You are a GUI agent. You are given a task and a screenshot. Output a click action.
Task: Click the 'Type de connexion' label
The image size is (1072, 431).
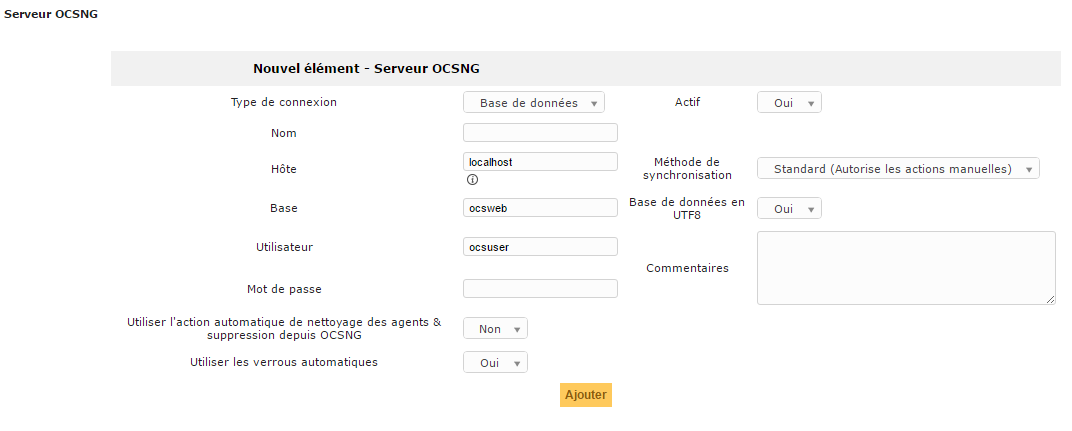[284, 102]
